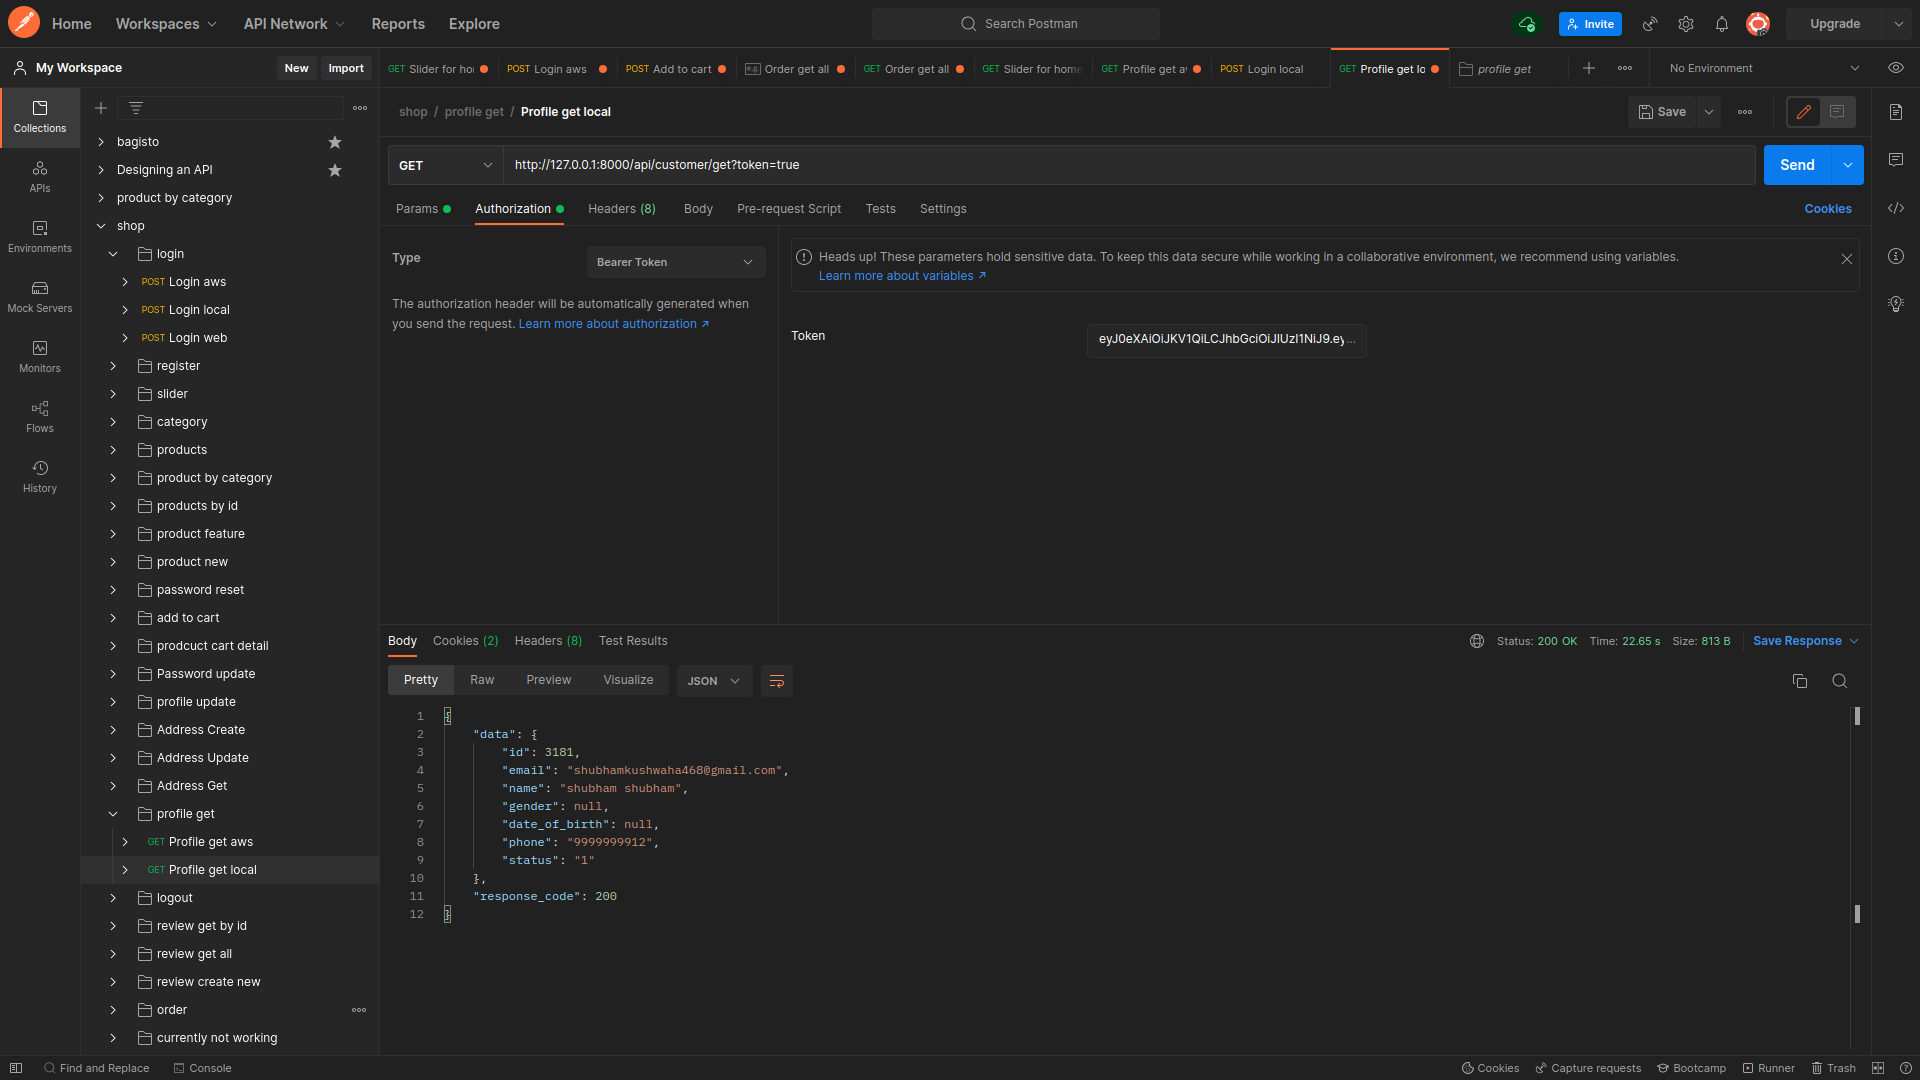Create a new collection with plus icon
This screenshot has height=1080, width=1920.
[x=101, y=108]
